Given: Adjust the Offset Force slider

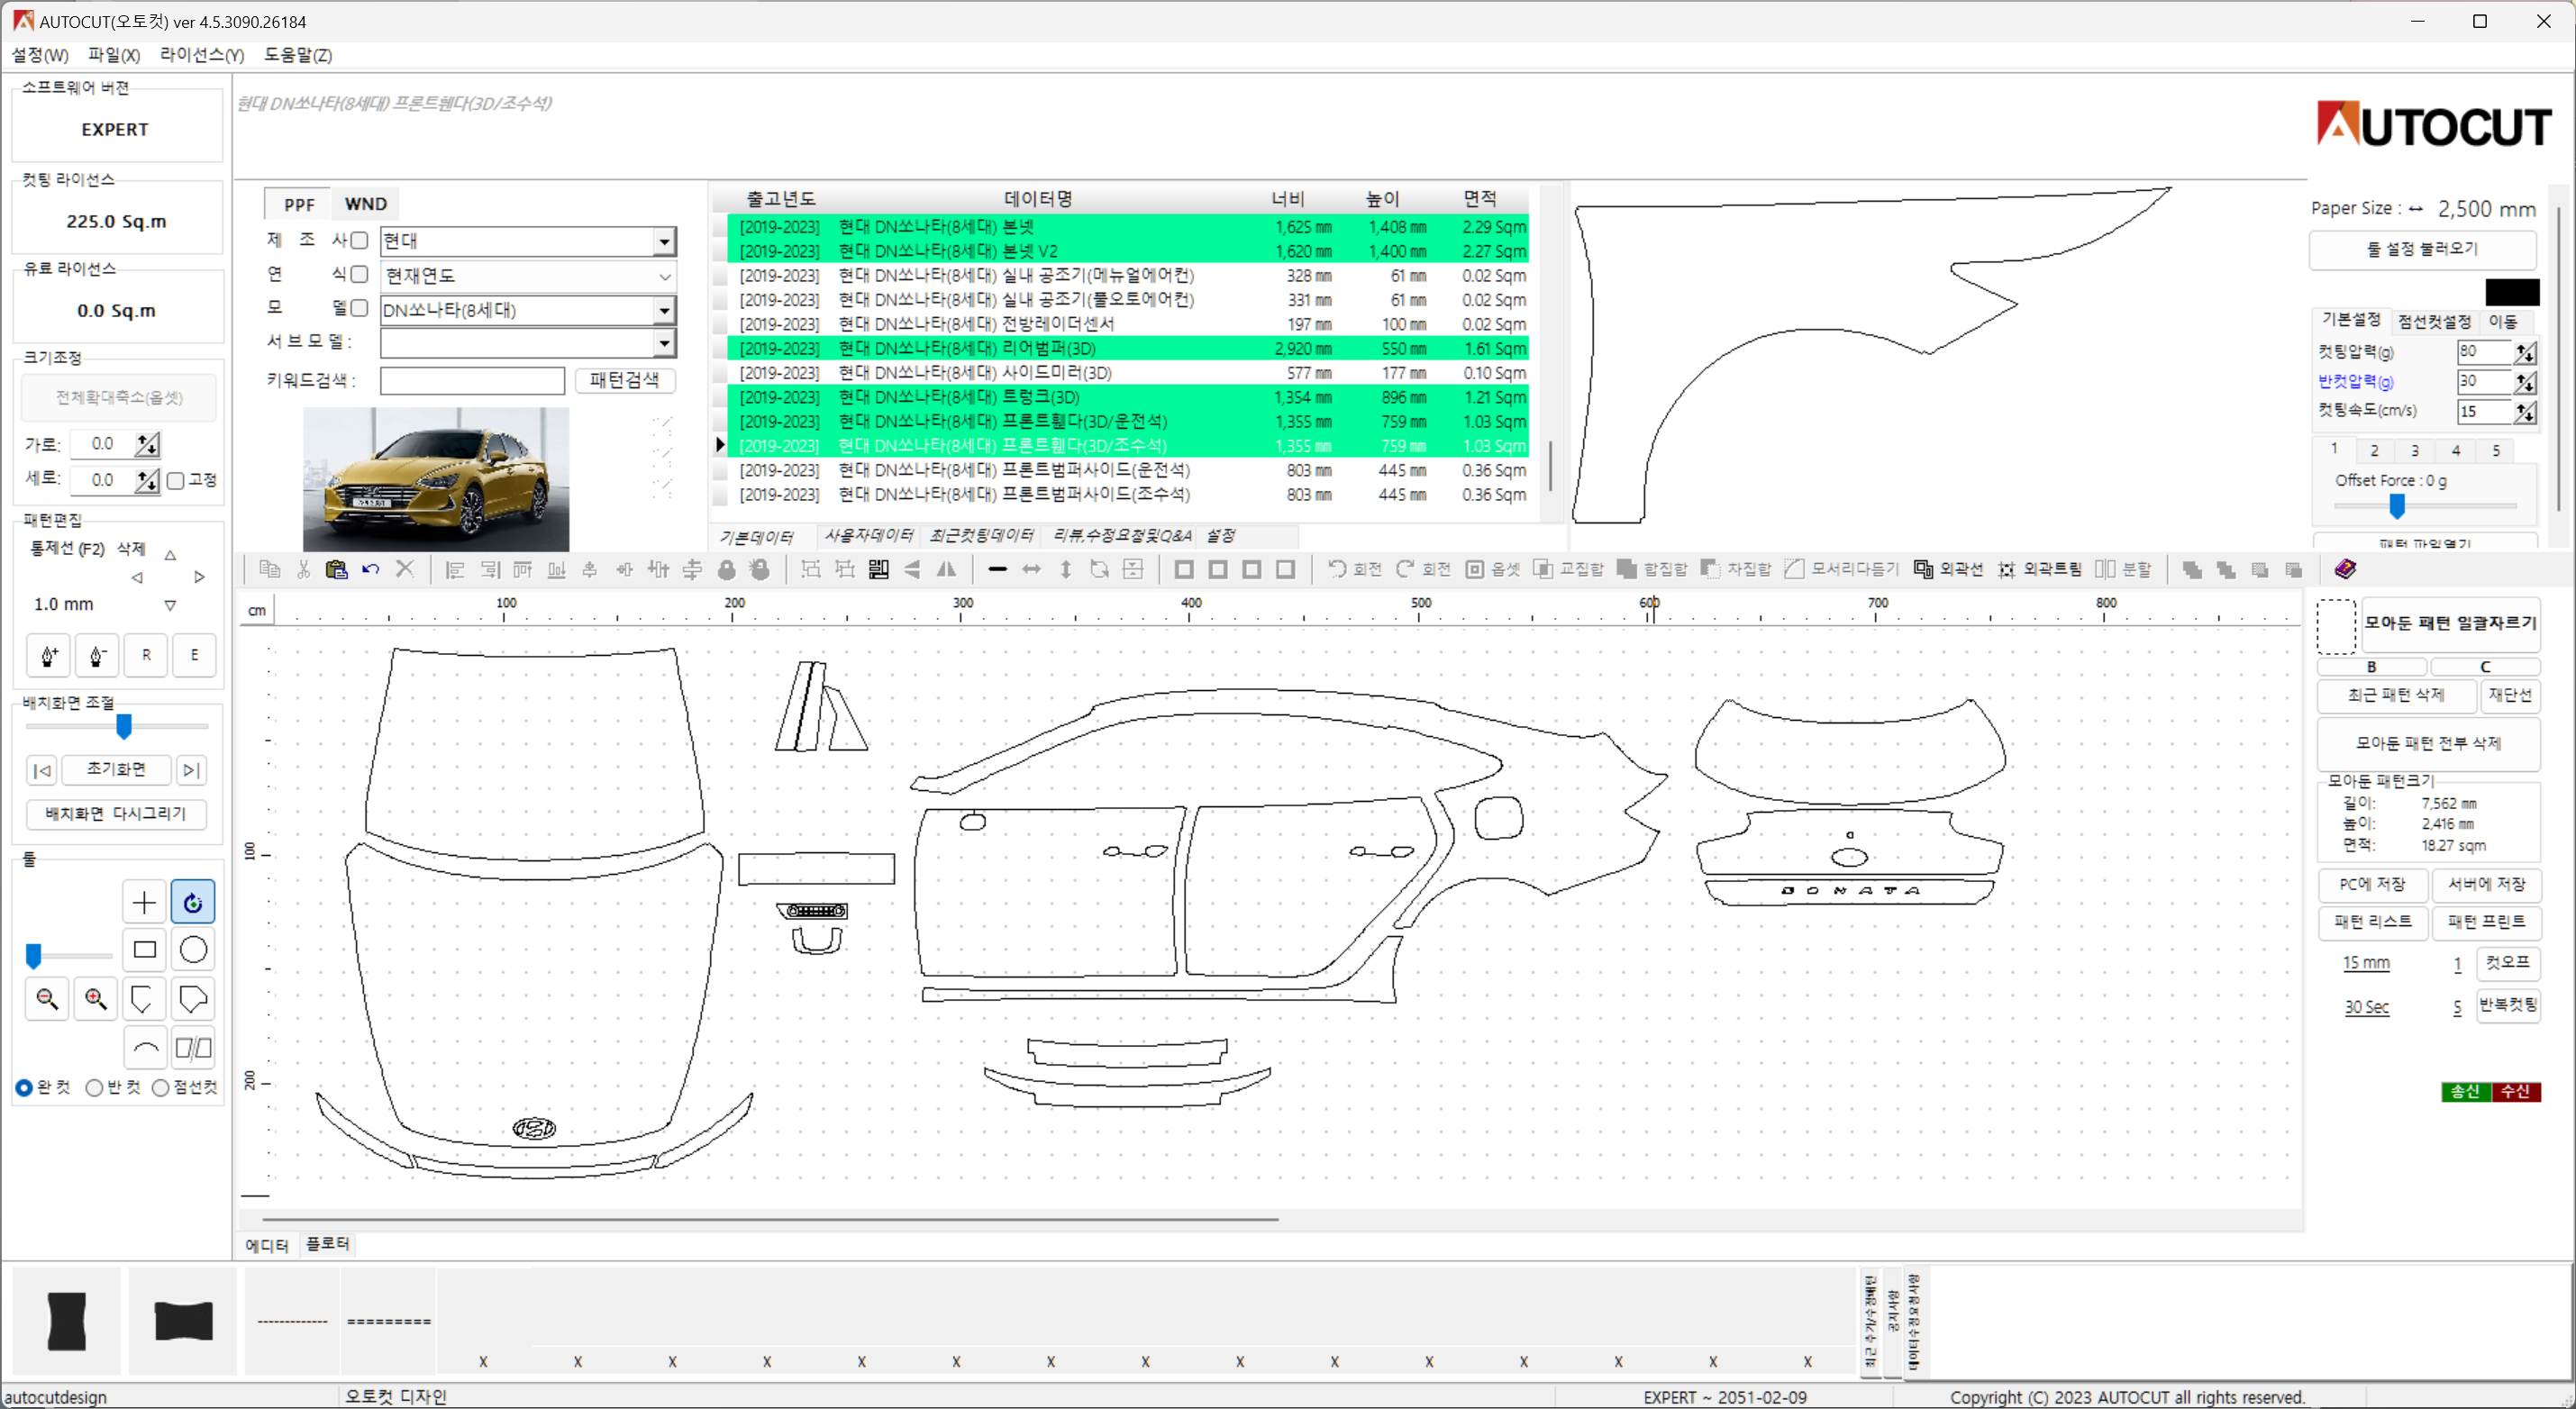Looking at the screenshot, I should [2397, 507].
